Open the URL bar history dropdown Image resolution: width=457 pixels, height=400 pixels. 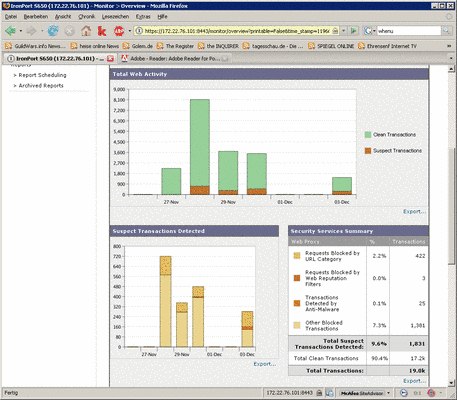coord(344,31)
